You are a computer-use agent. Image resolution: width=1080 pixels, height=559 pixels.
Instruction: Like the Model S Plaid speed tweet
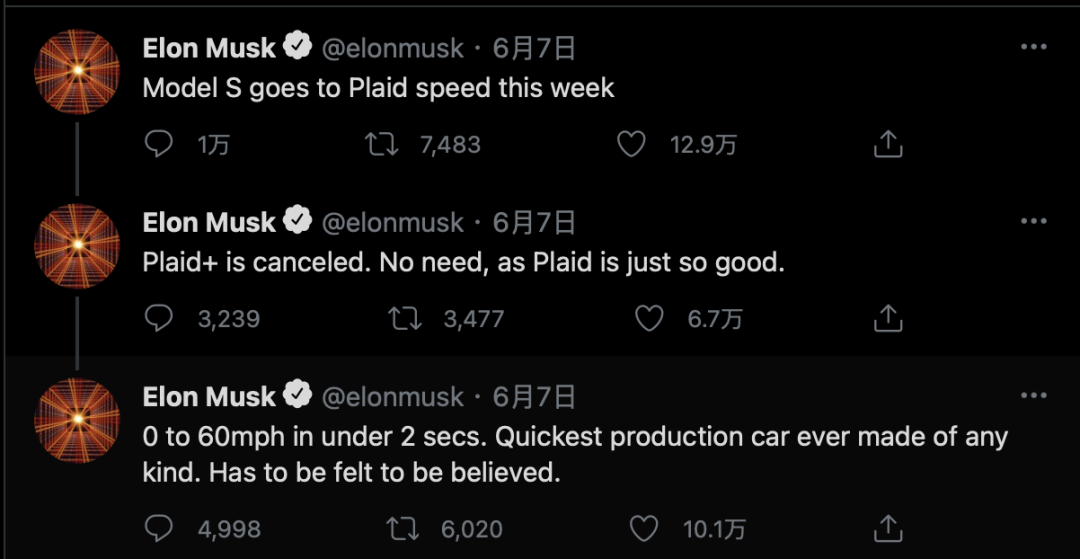tap(631, 145)
